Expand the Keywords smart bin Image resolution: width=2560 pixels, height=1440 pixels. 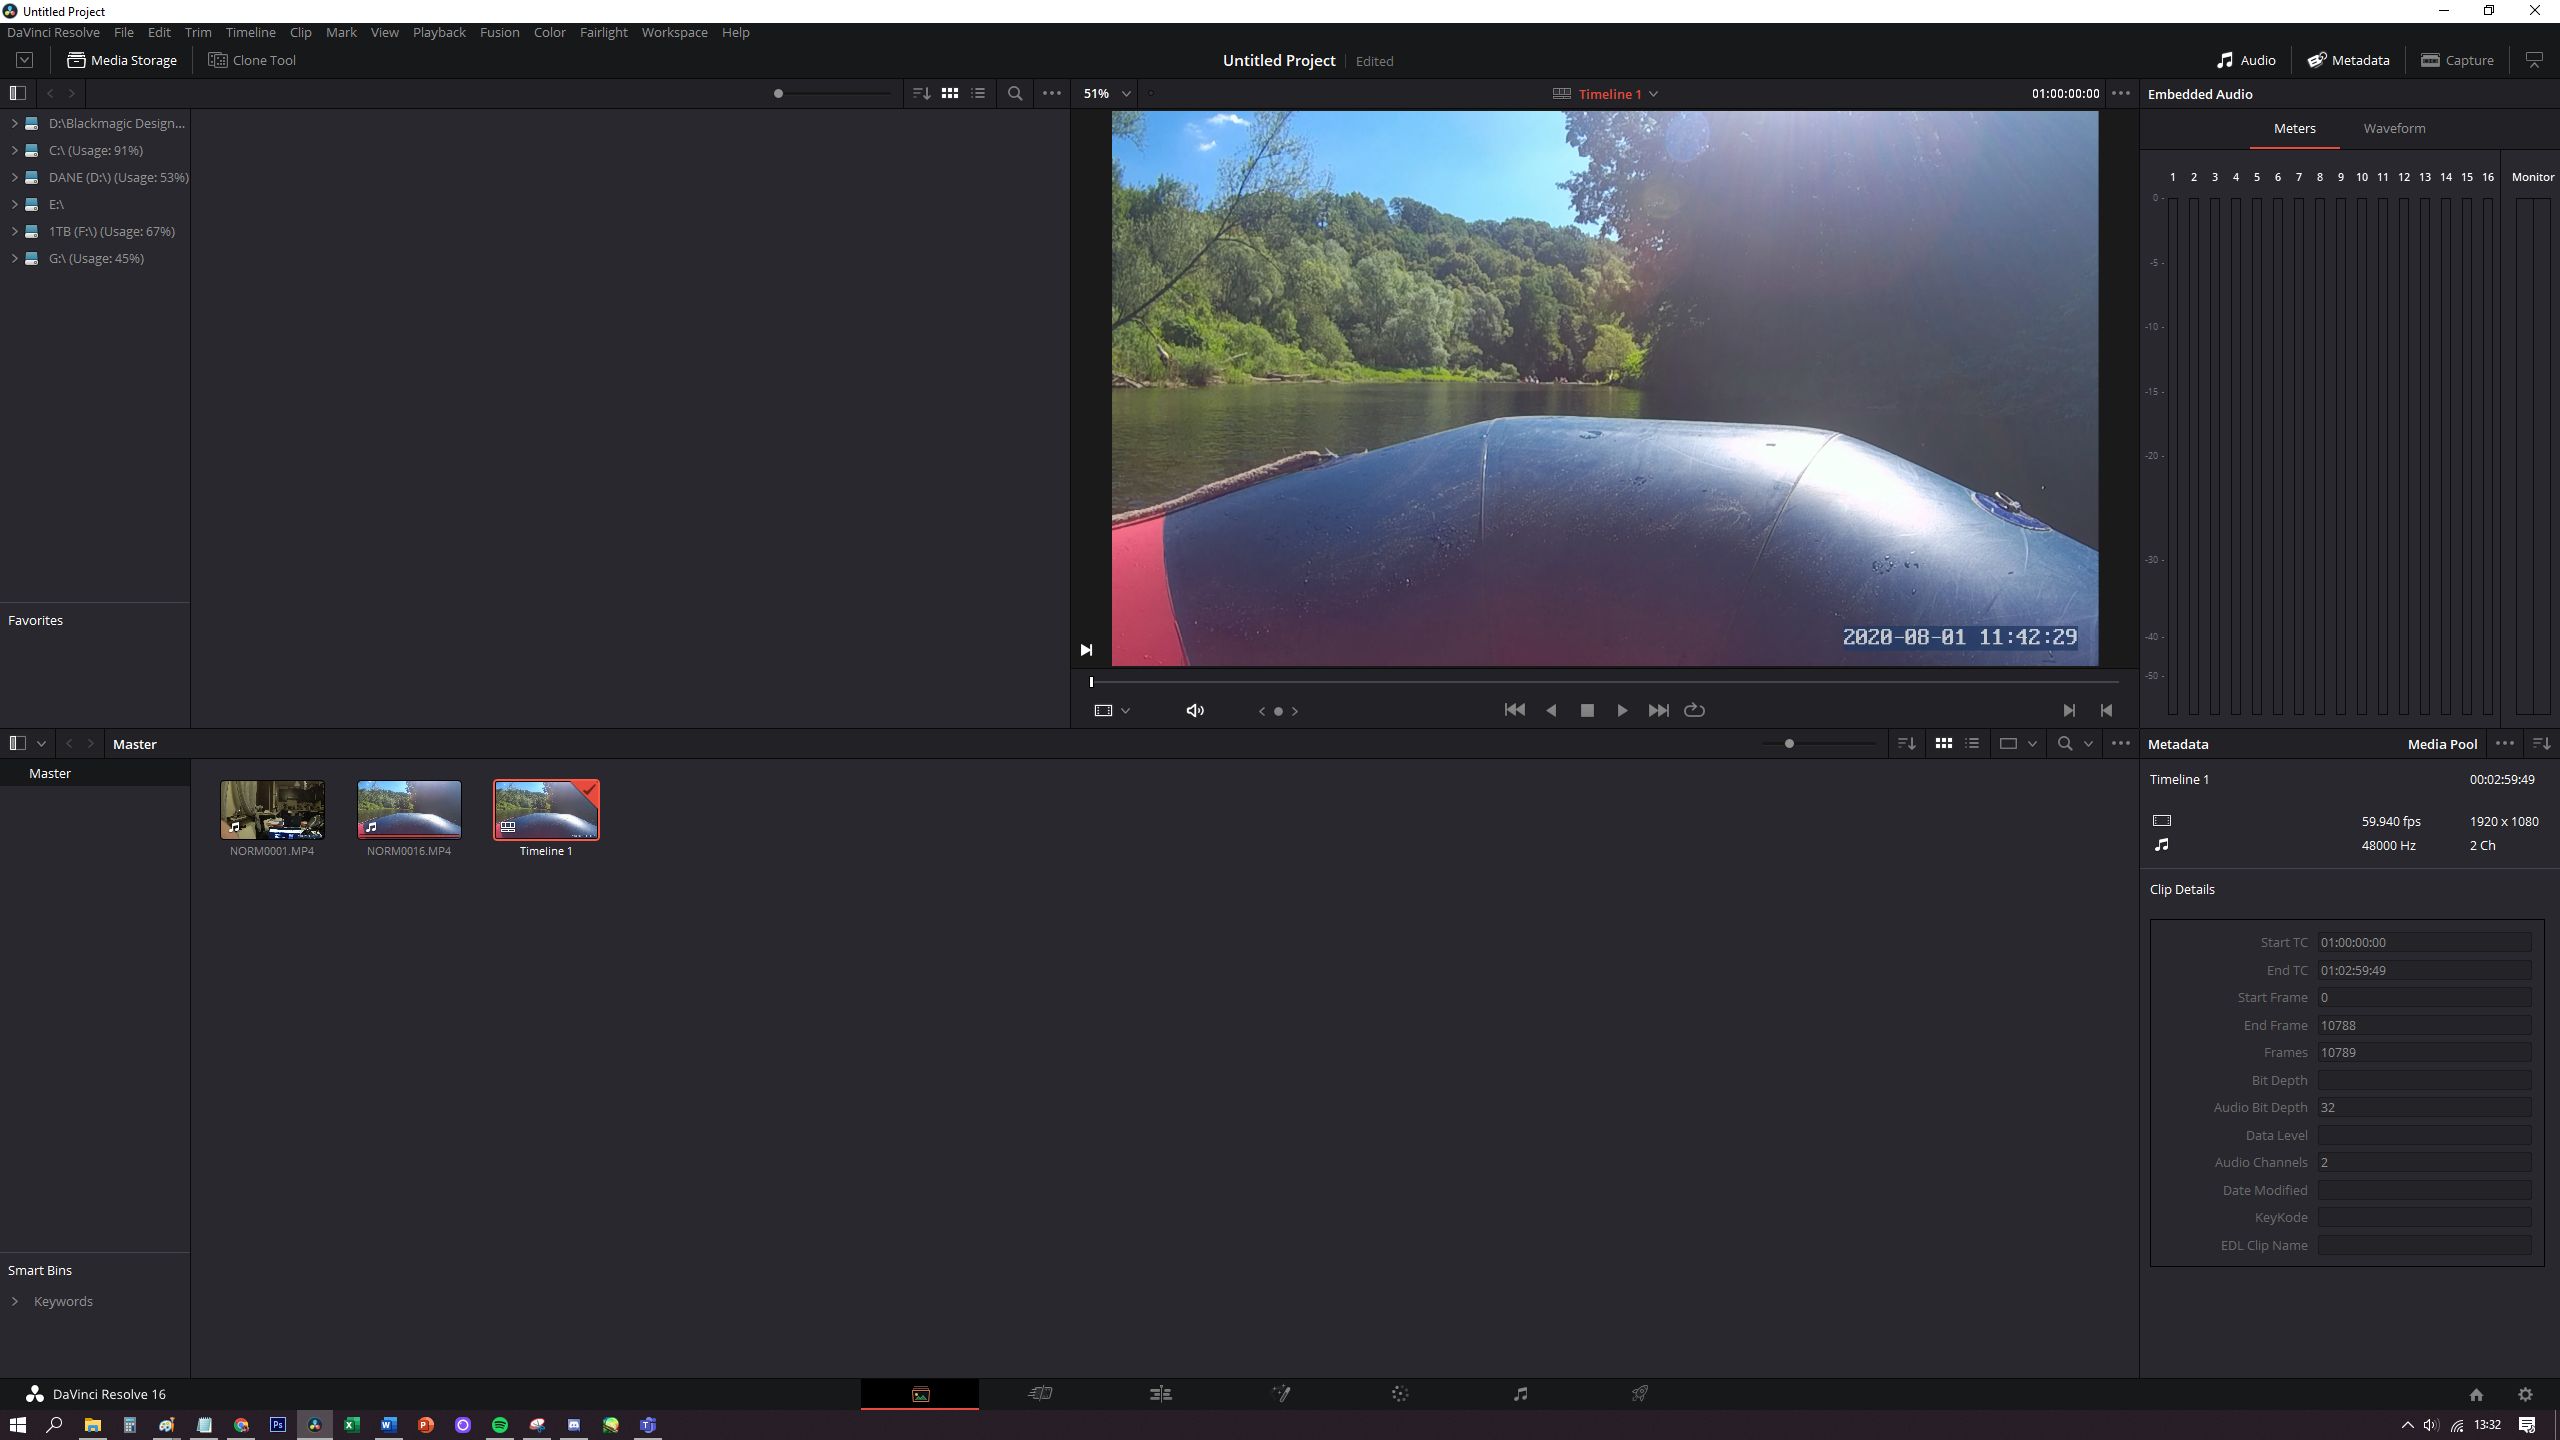(15, 1301)
